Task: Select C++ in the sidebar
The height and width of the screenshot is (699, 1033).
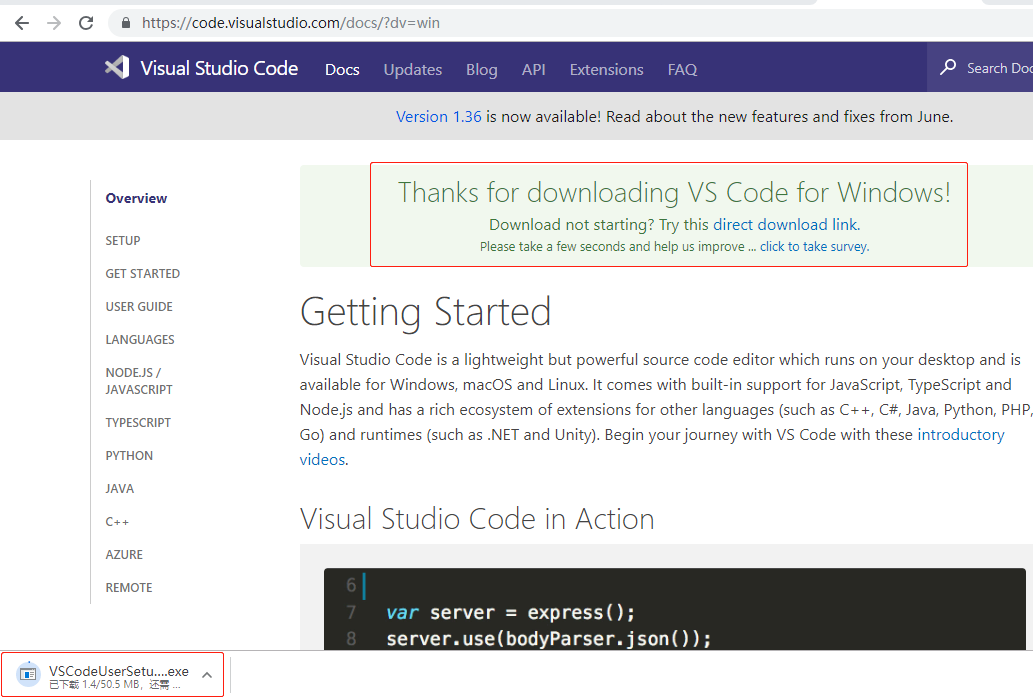Action: pos(117,521)
